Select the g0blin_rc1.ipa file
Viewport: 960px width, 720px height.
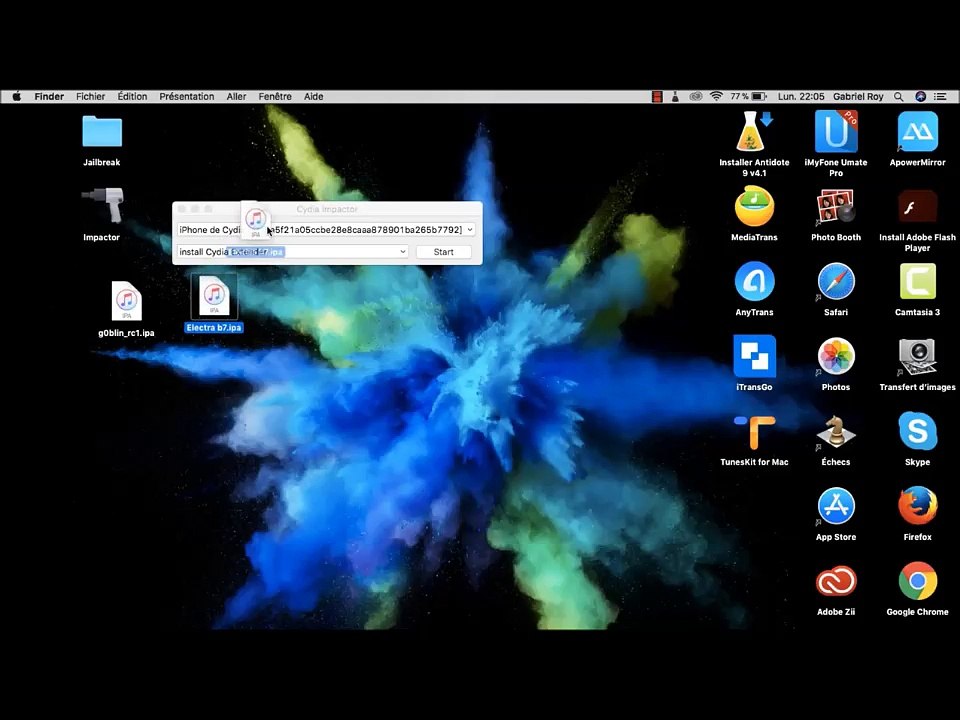point(126,301)
